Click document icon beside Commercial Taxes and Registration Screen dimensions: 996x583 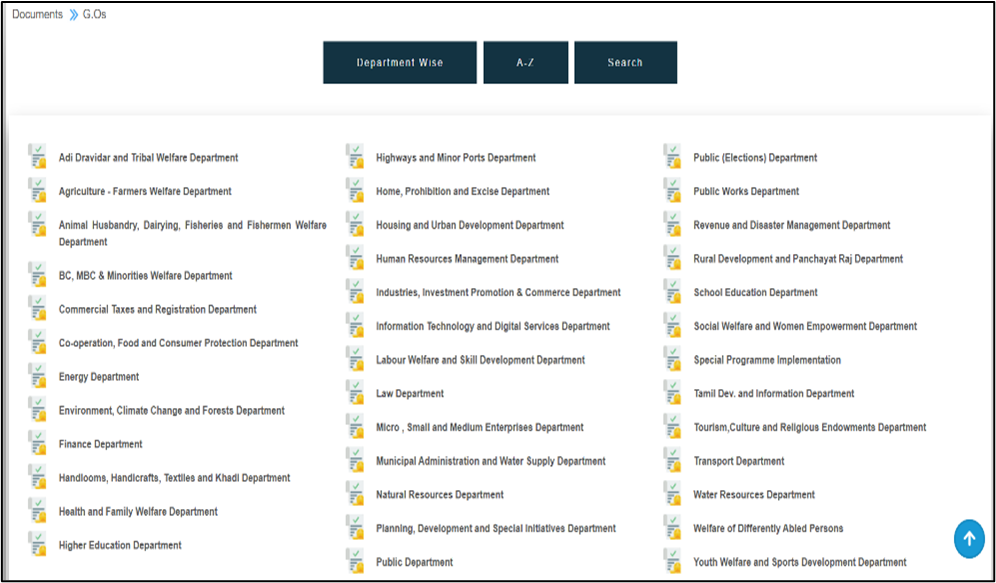pyautogui.click(x=37, y=308)
